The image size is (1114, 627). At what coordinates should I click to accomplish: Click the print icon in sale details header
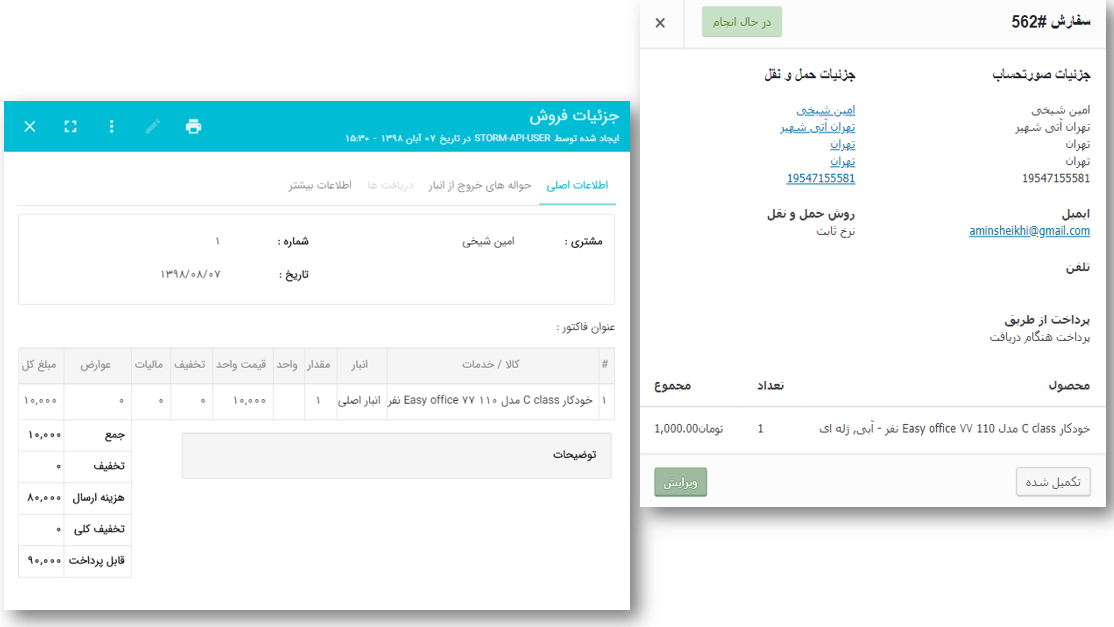[193, 126]
